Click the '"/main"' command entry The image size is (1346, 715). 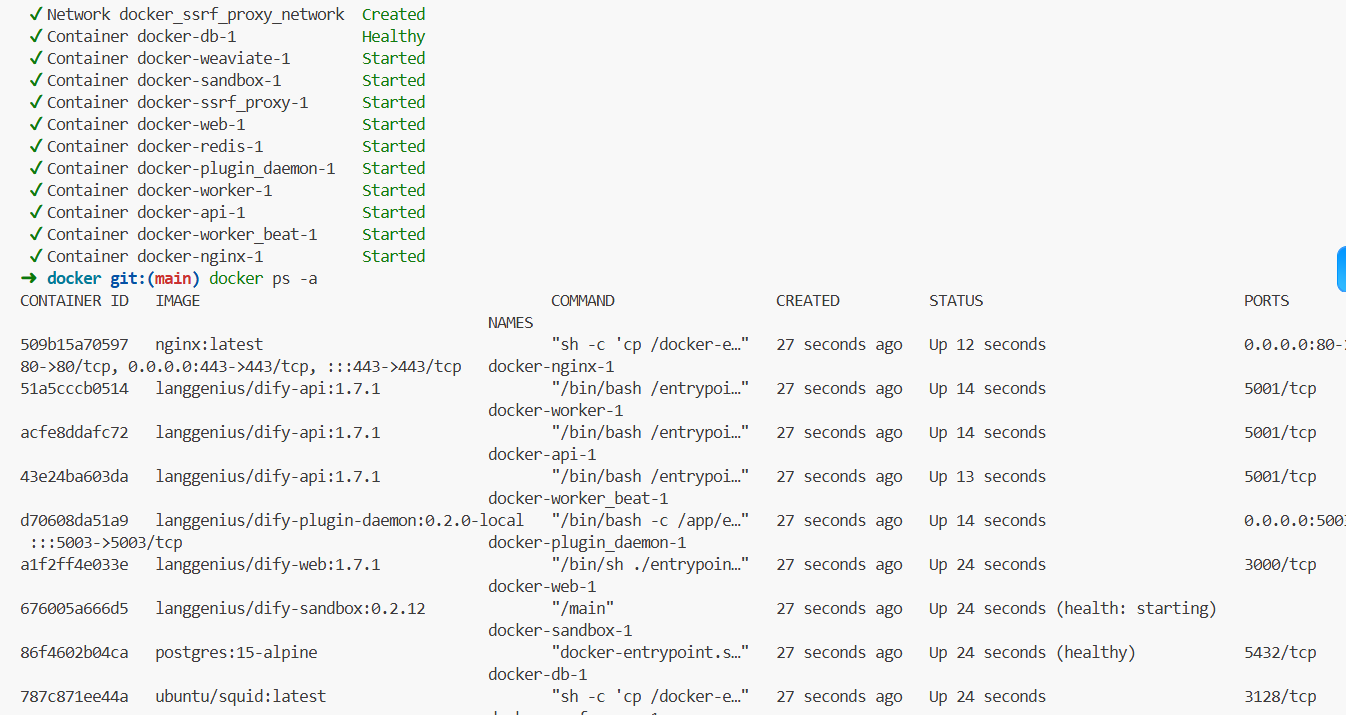pos(582,609)
